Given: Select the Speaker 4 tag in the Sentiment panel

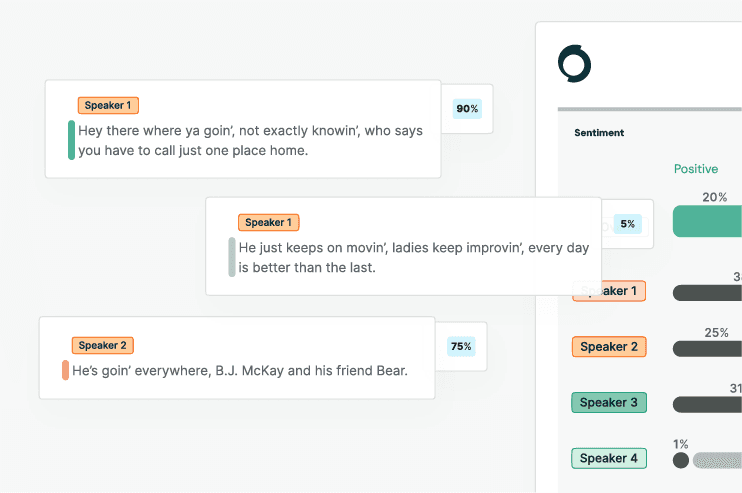Looking at the screenshot, I should (x=609, y=459).
